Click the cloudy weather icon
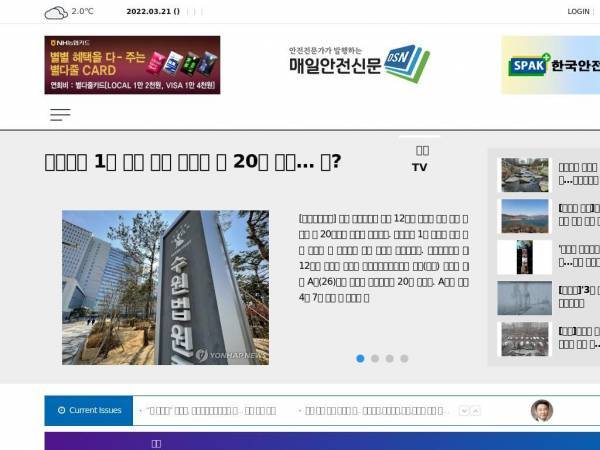Screen dimensions: 600x450 click(x=56, y=13)
